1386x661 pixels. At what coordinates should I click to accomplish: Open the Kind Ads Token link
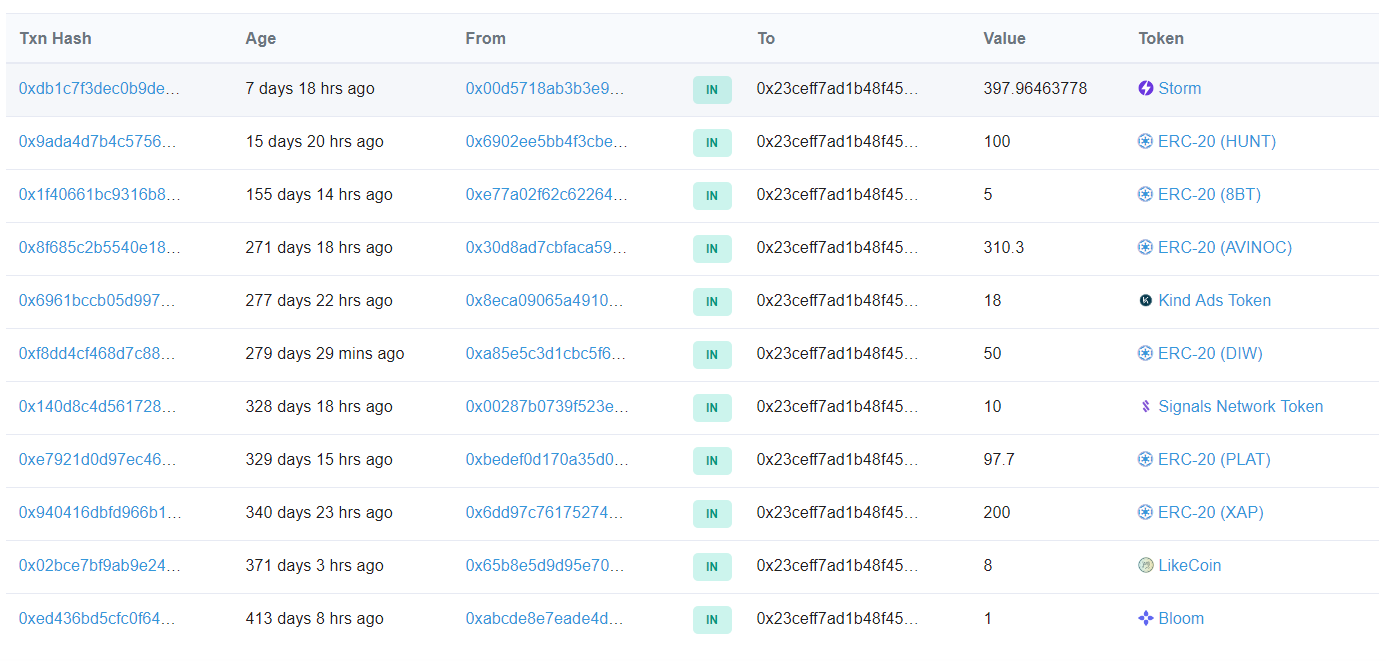[x=1215, y=300]
